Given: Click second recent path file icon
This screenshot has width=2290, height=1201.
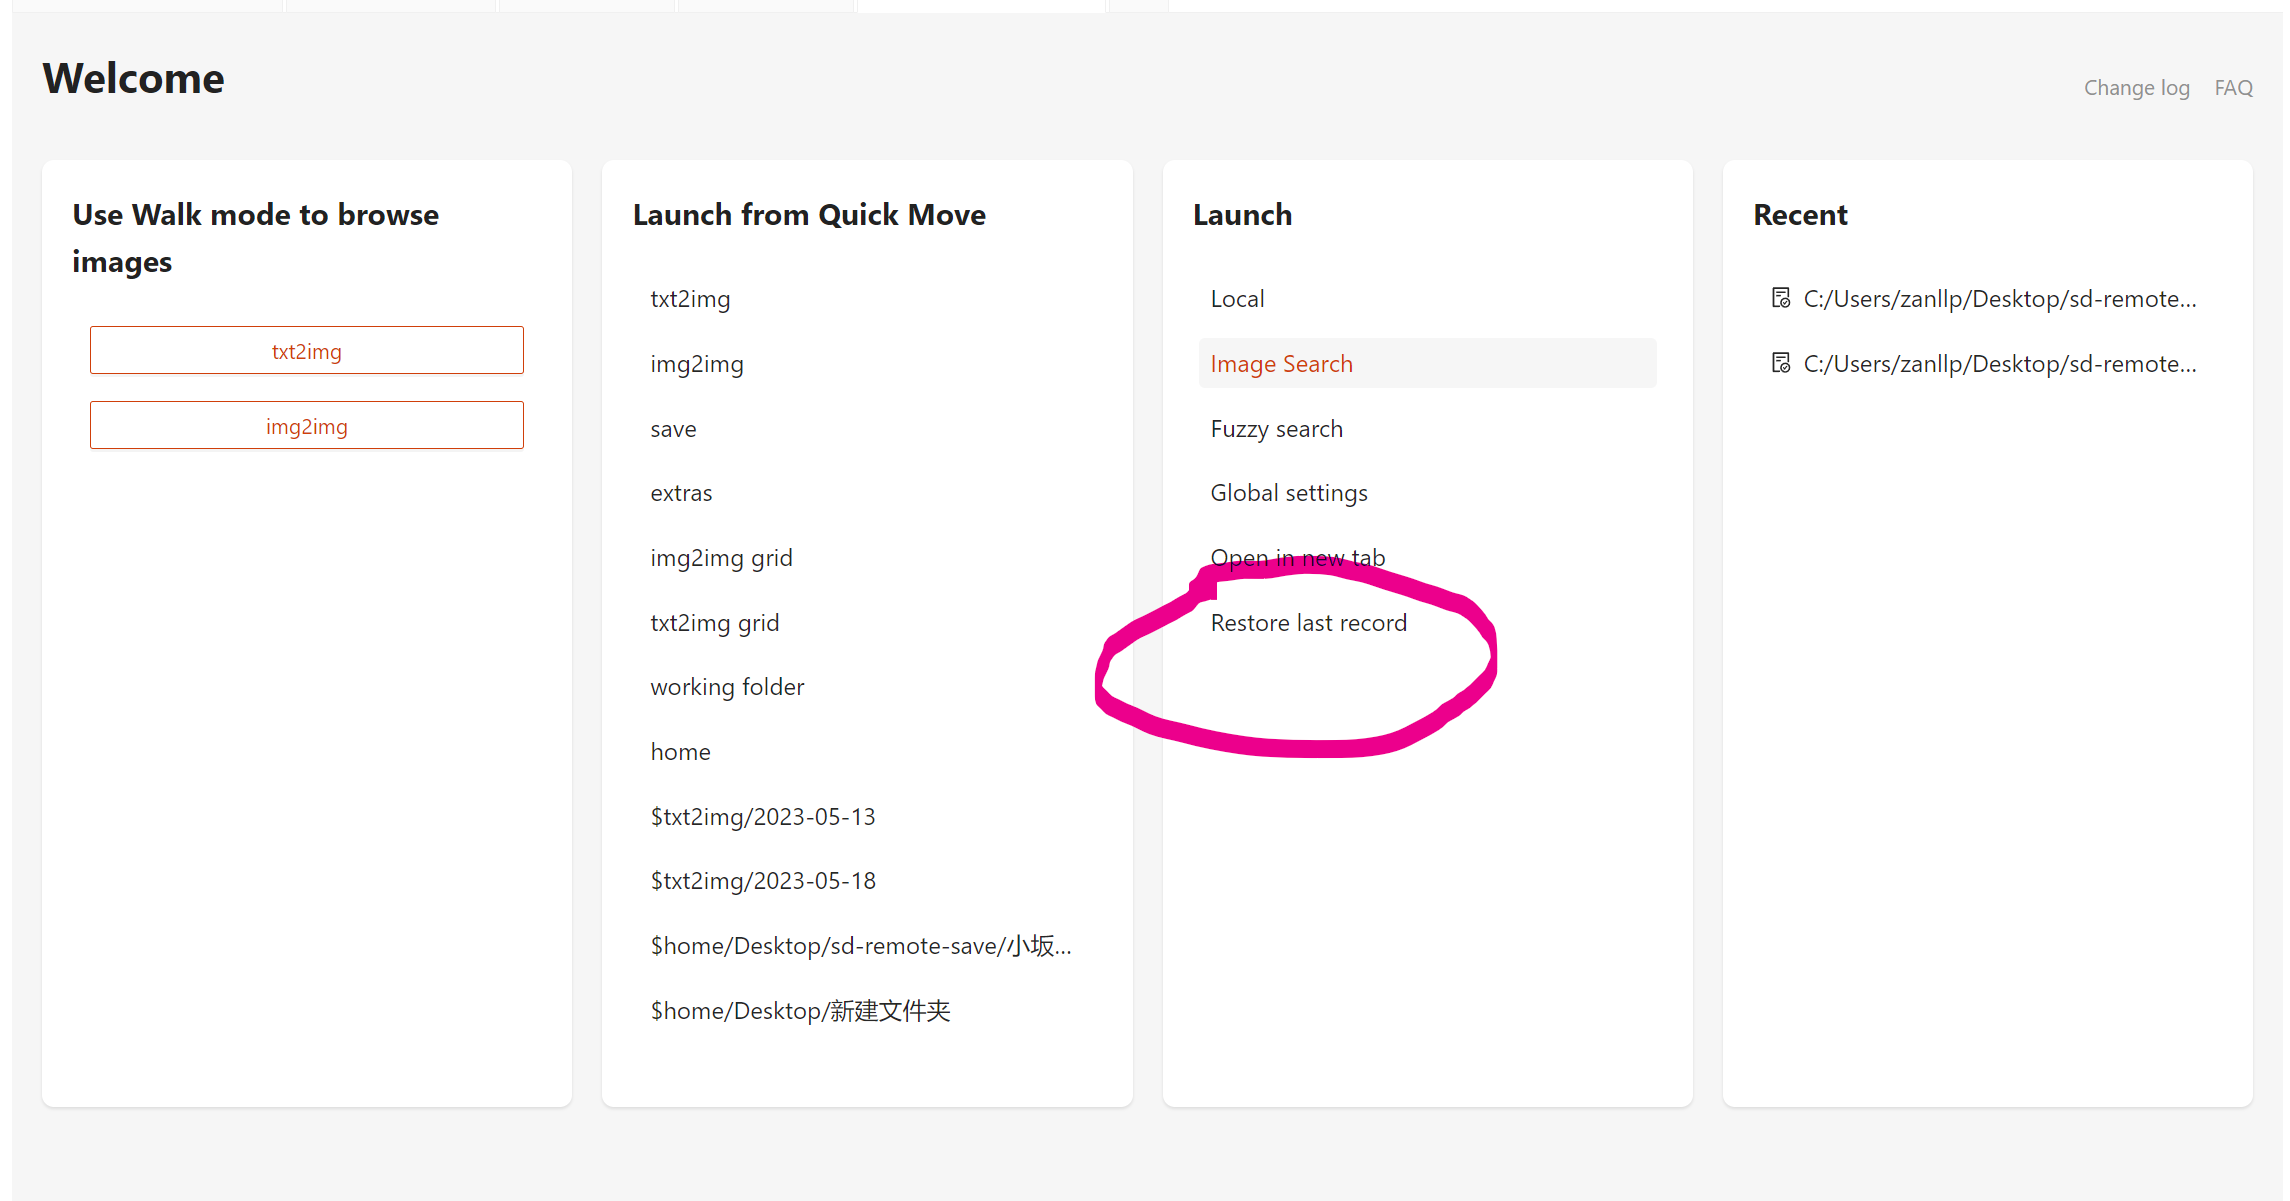Looking at the screenshot, I should tap(1780, 363).
